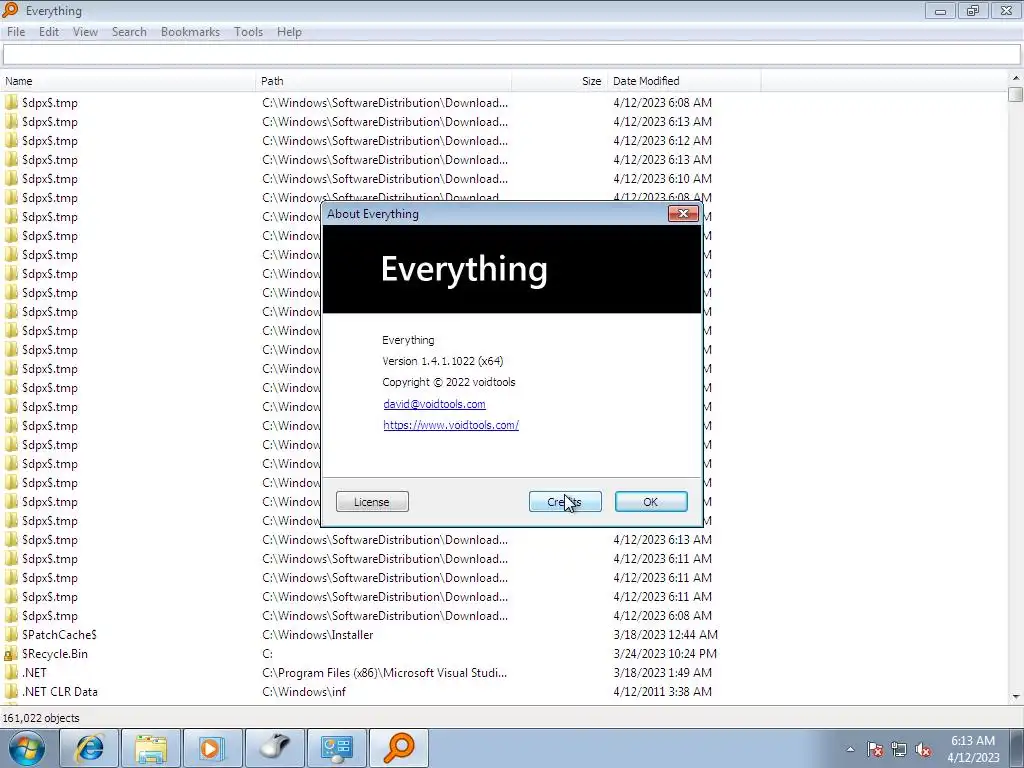Launch Internet Explorer from taskbar

[89, 748]
